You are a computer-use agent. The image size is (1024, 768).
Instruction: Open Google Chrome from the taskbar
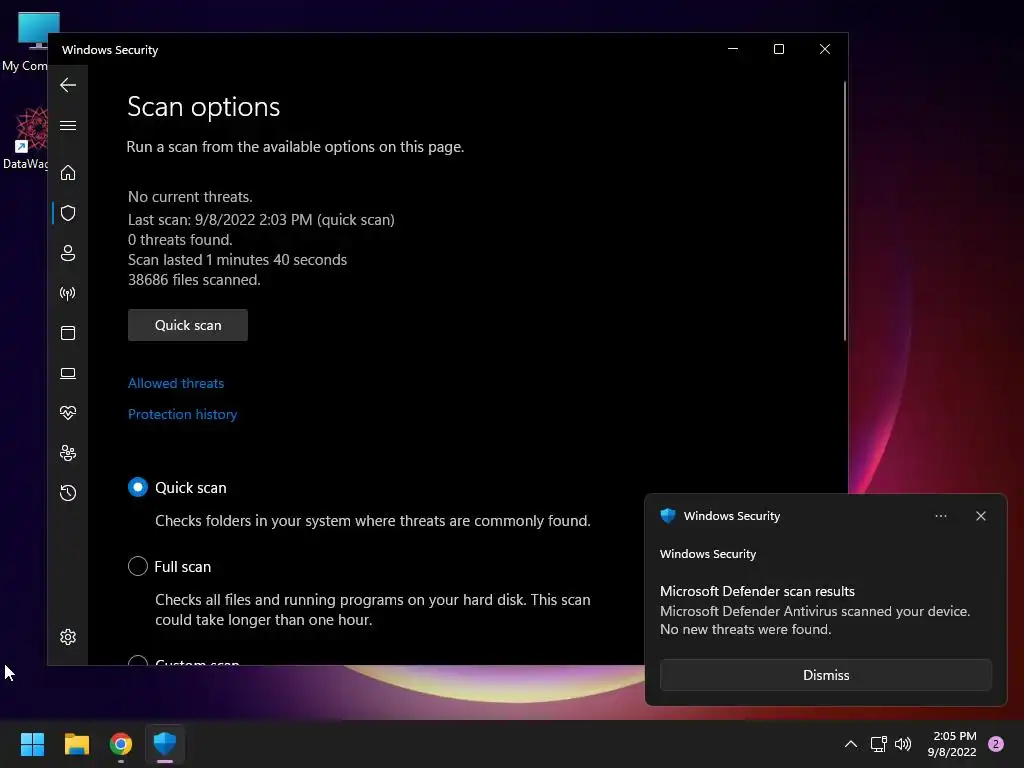coord(121,744)
